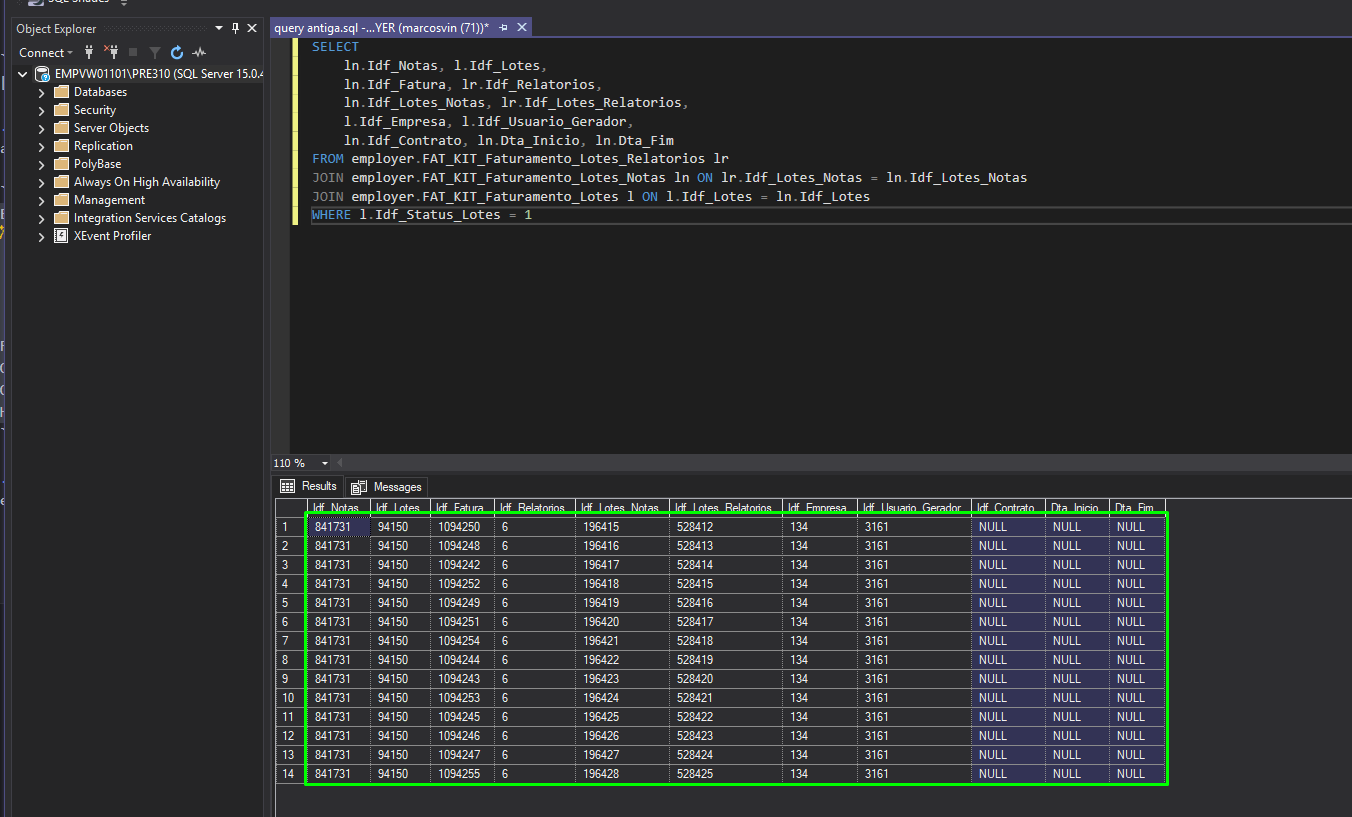This screenshot has width=1352, height=817.
Task: Expand the Server Objects folder
Action: coord(42,128)
